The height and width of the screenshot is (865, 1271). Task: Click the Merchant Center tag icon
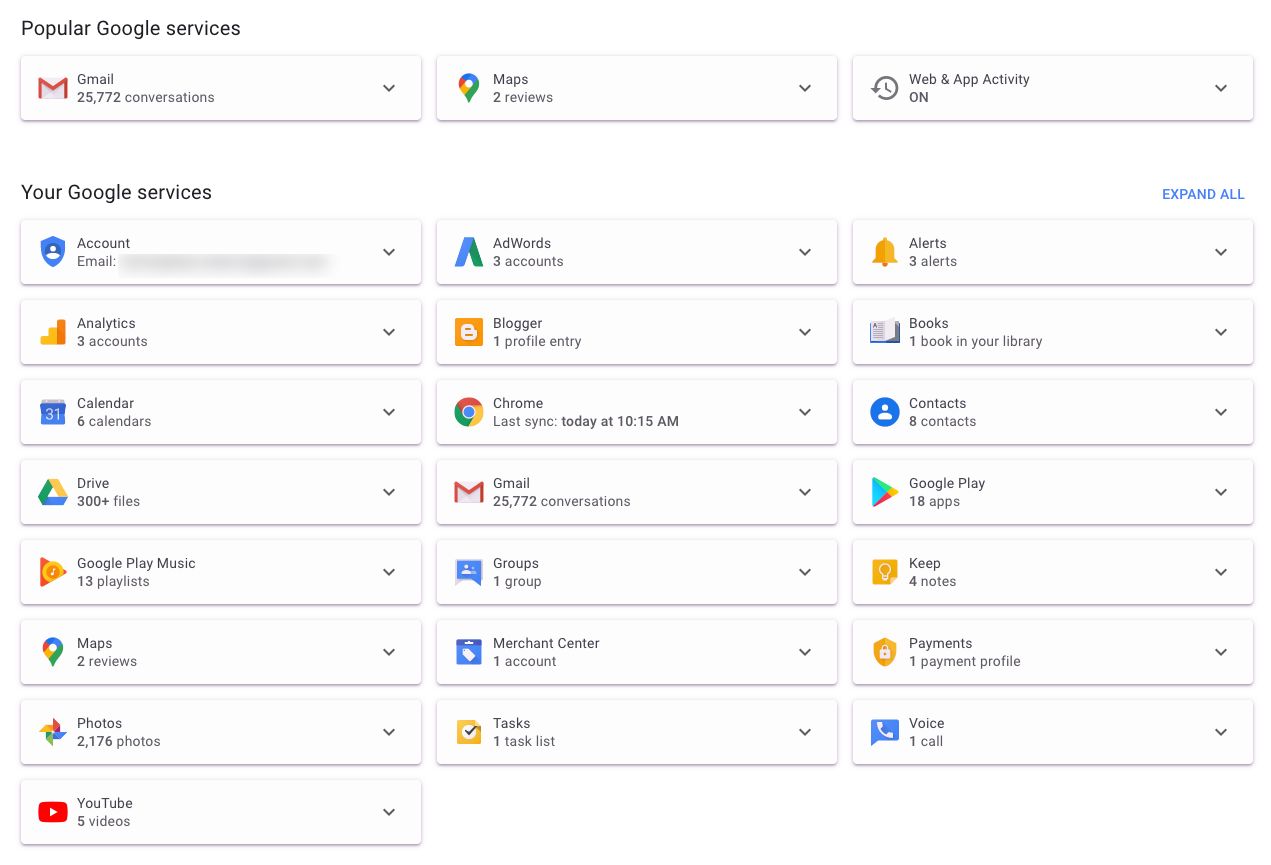tap(469, 652)
